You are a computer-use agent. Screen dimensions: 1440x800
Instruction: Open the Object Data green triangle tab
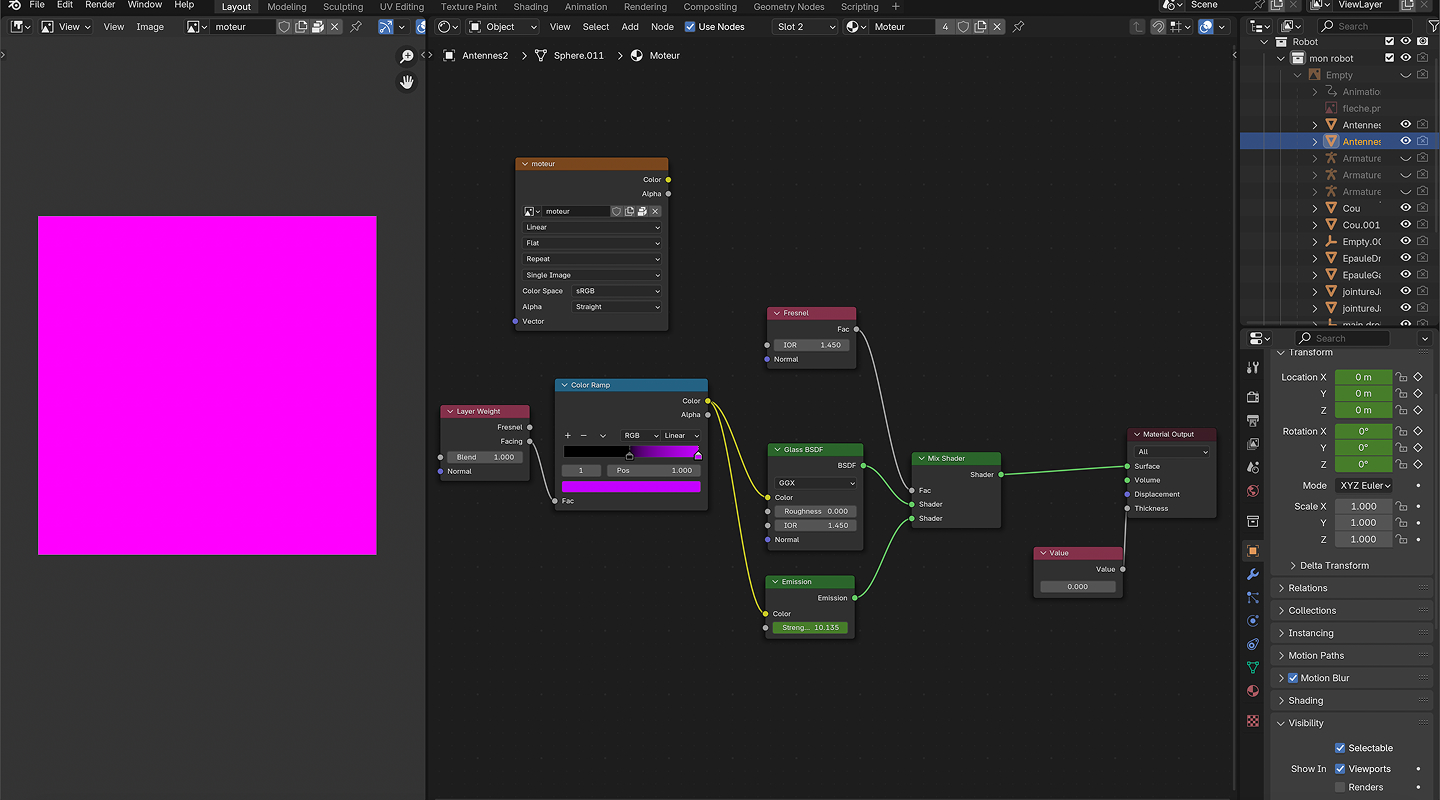pos(1253,667)
